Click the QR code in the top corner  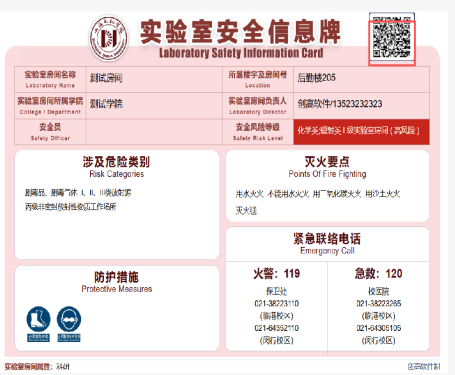coord(392,39)
